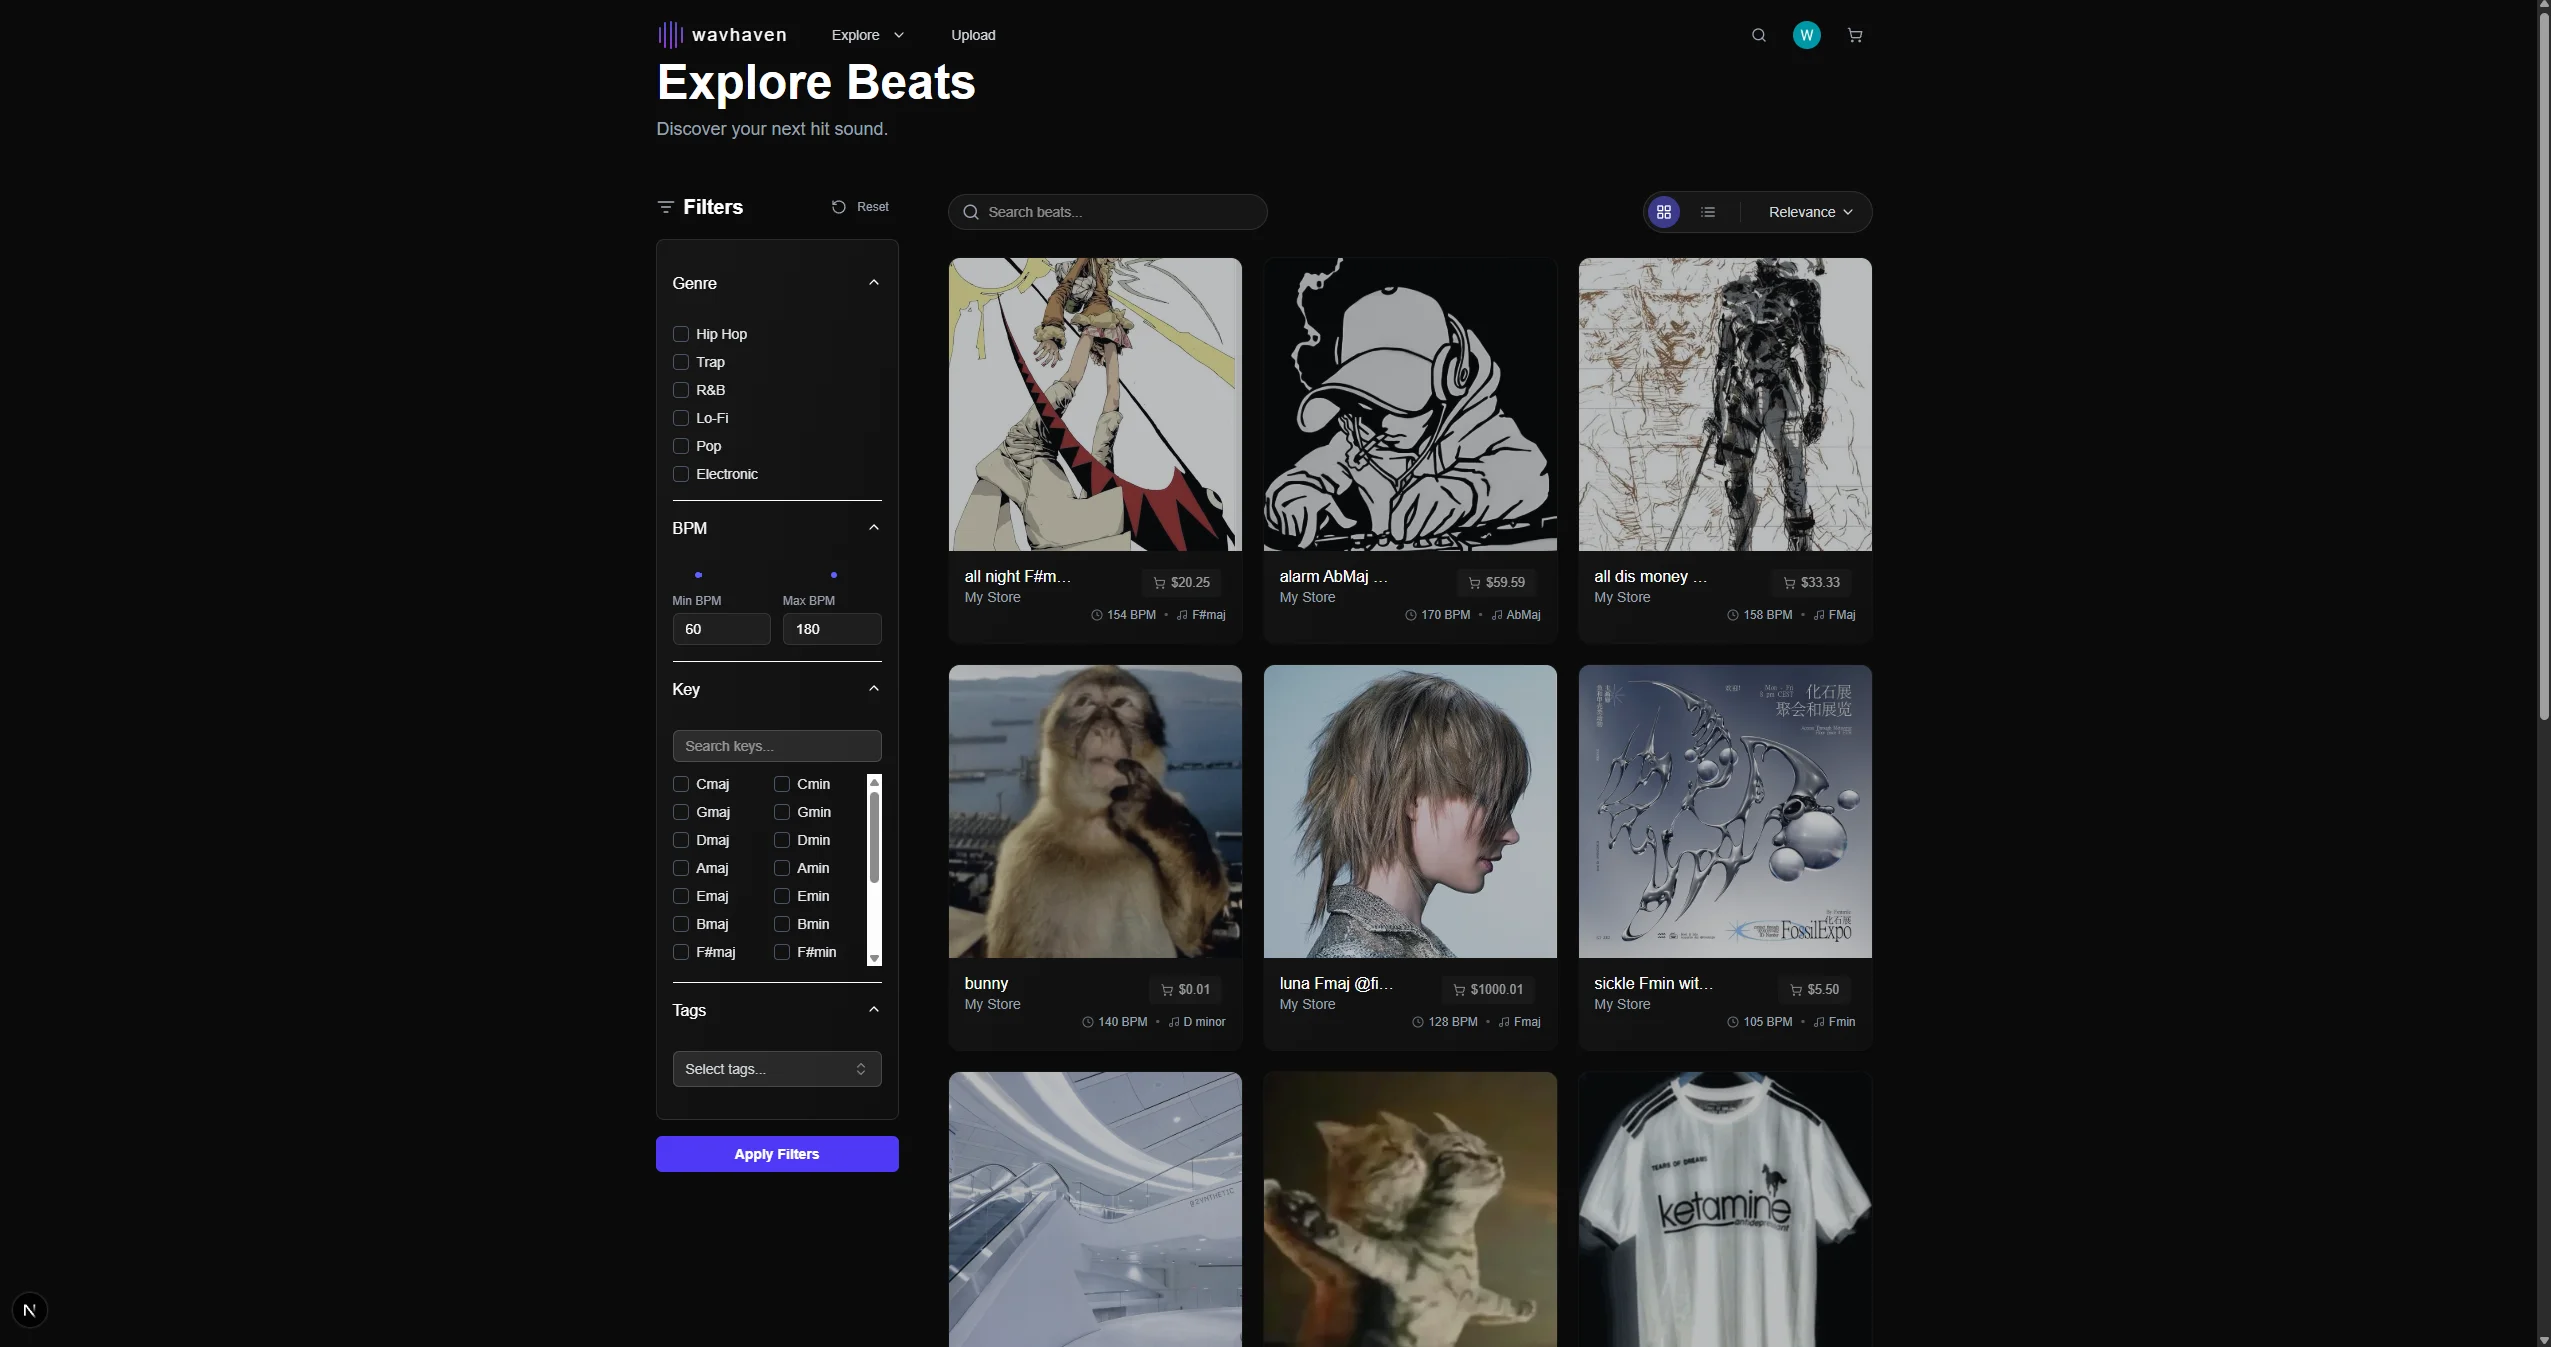Tick the F#min key checkbox
This screenshot has height=1347, width=2551.
tap(782, 952)
